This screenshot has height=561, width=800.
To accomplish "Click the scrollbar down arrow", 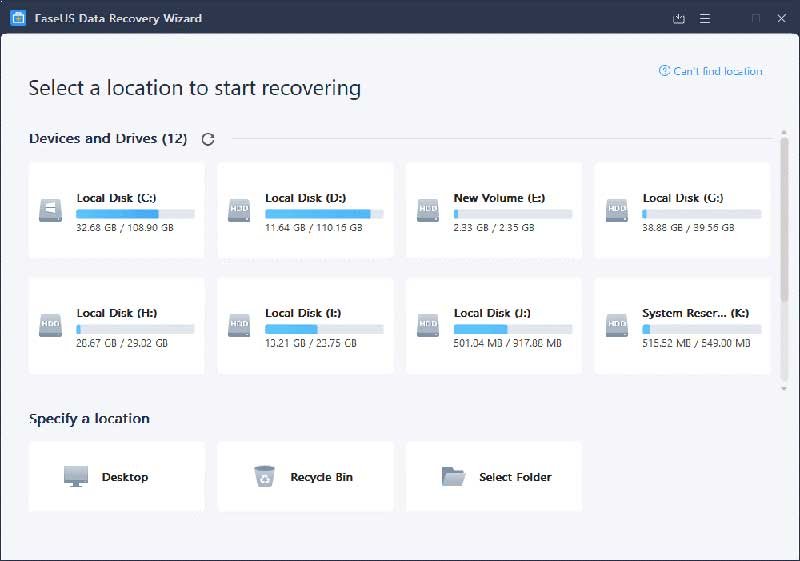I will point(784,389).
